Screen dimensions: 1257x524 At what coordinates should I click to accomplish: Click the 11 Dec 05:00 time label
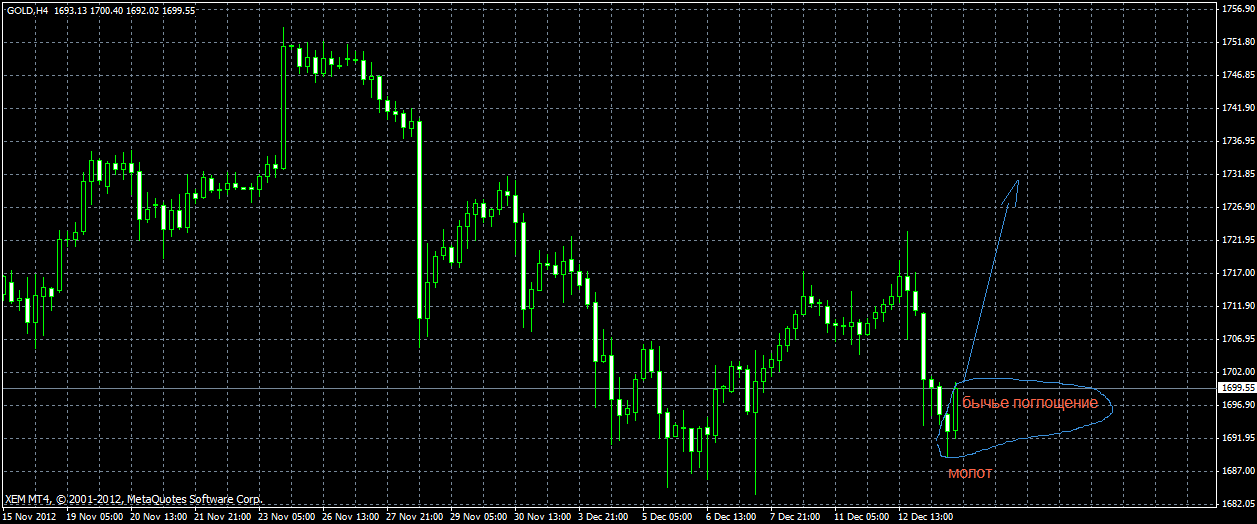(863, 517)
